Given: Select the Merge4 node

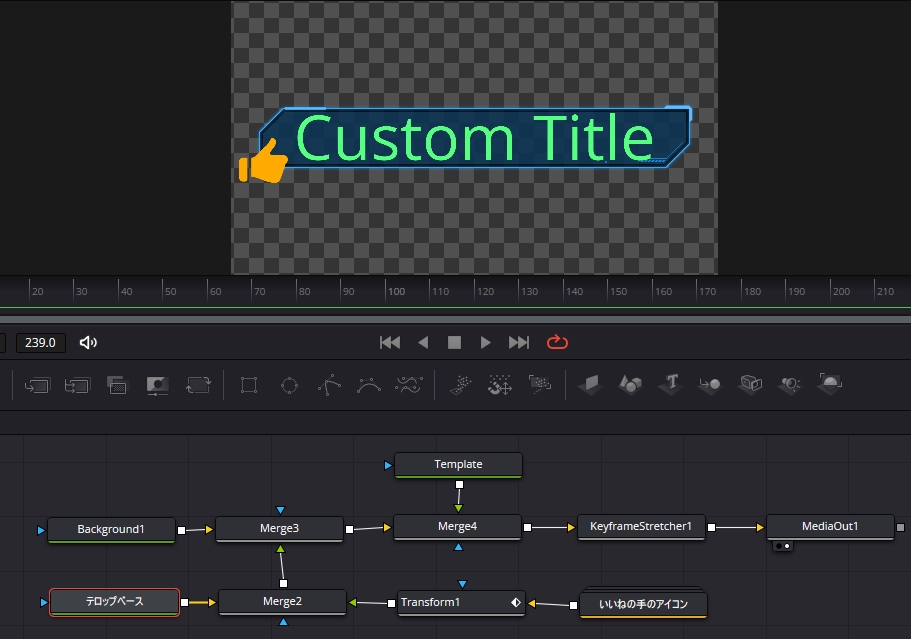Looking at the screenshot, I should 457,526.
